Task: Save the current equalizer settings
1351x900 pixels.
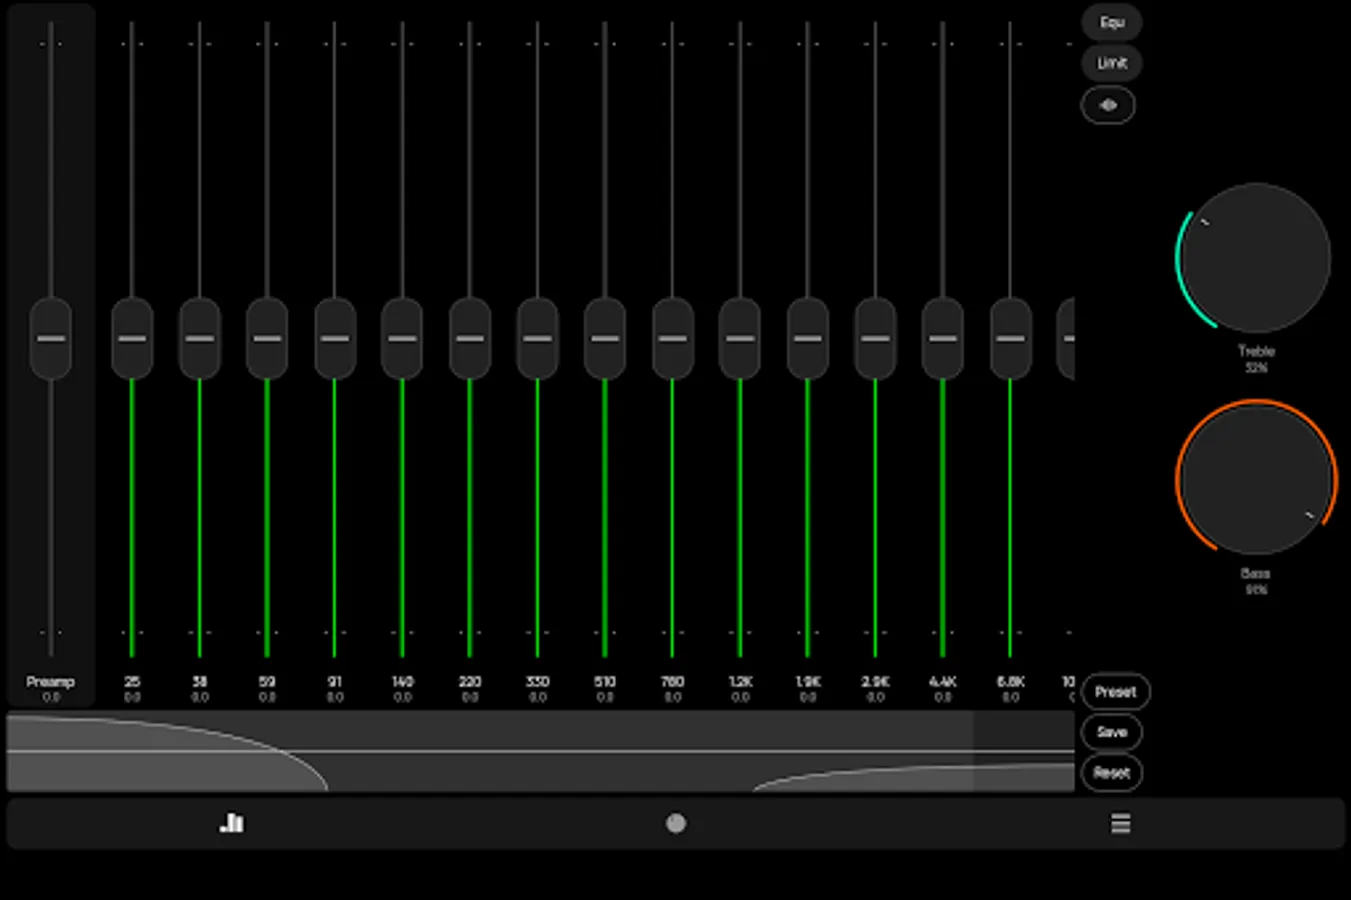Action: click(x=1112, y=732)
